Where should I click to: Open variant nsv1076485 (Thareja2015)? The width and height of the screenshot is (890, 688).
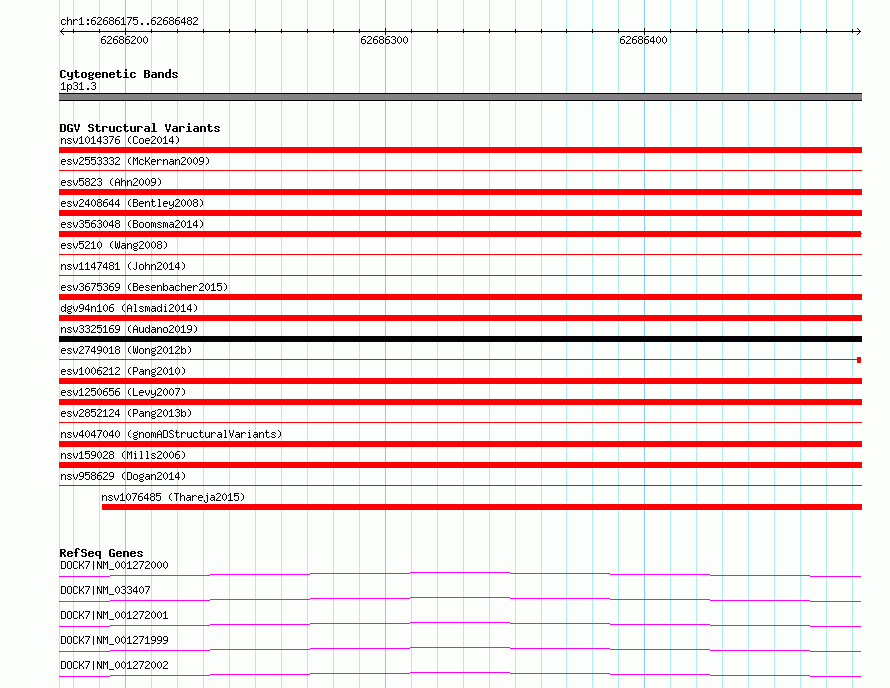click(x=173, y=497)
